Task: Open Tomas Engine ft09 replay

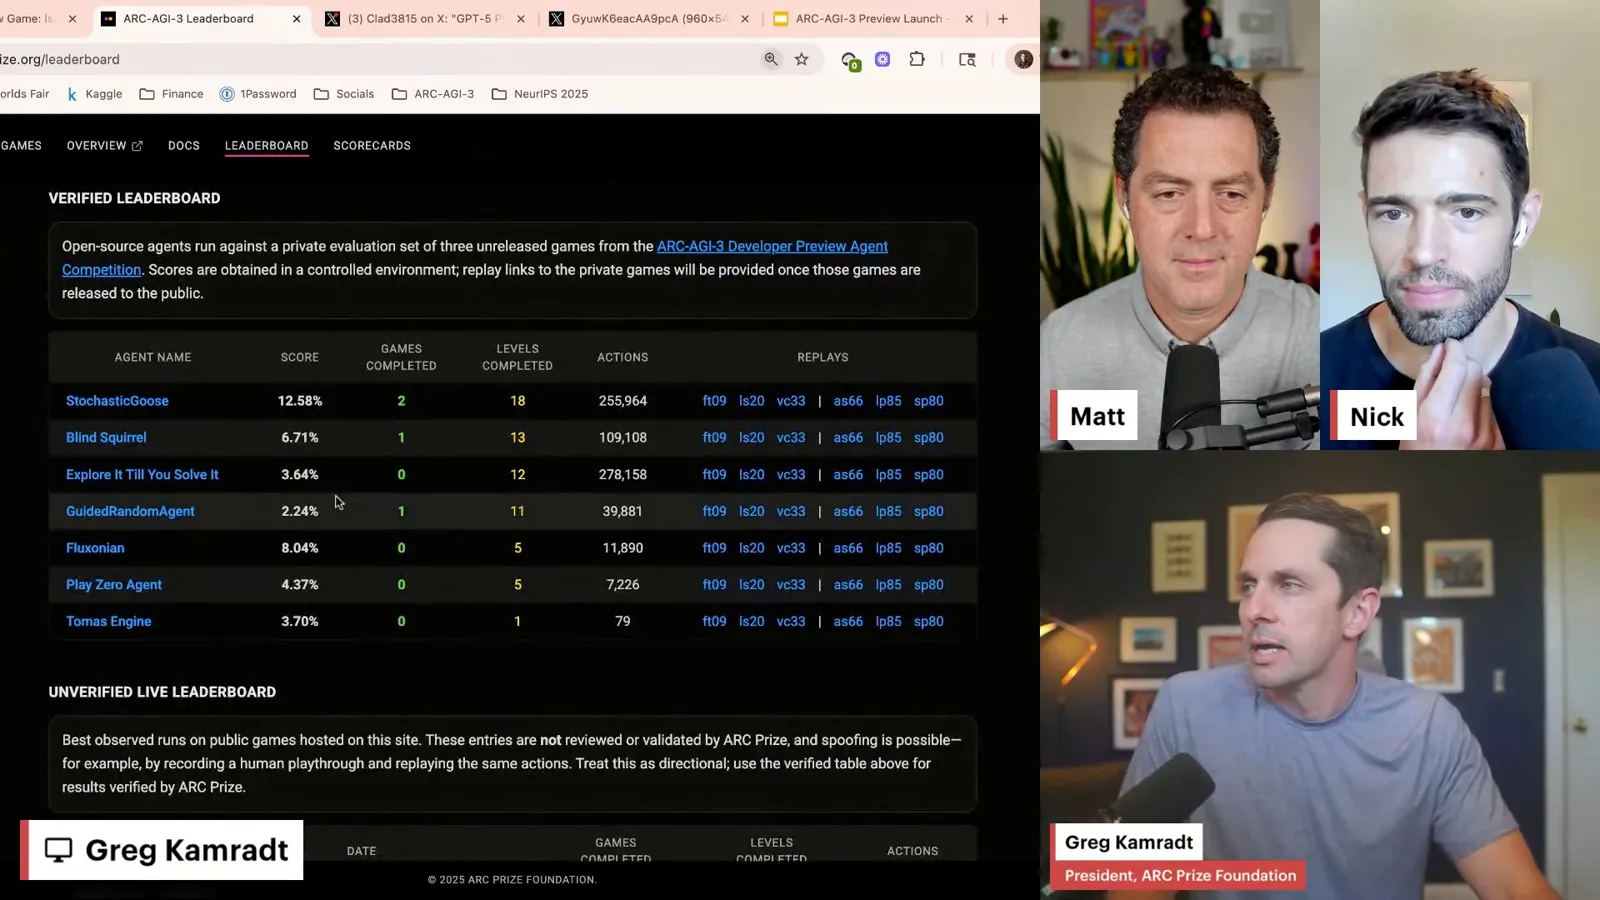Action: pos(714,621)
